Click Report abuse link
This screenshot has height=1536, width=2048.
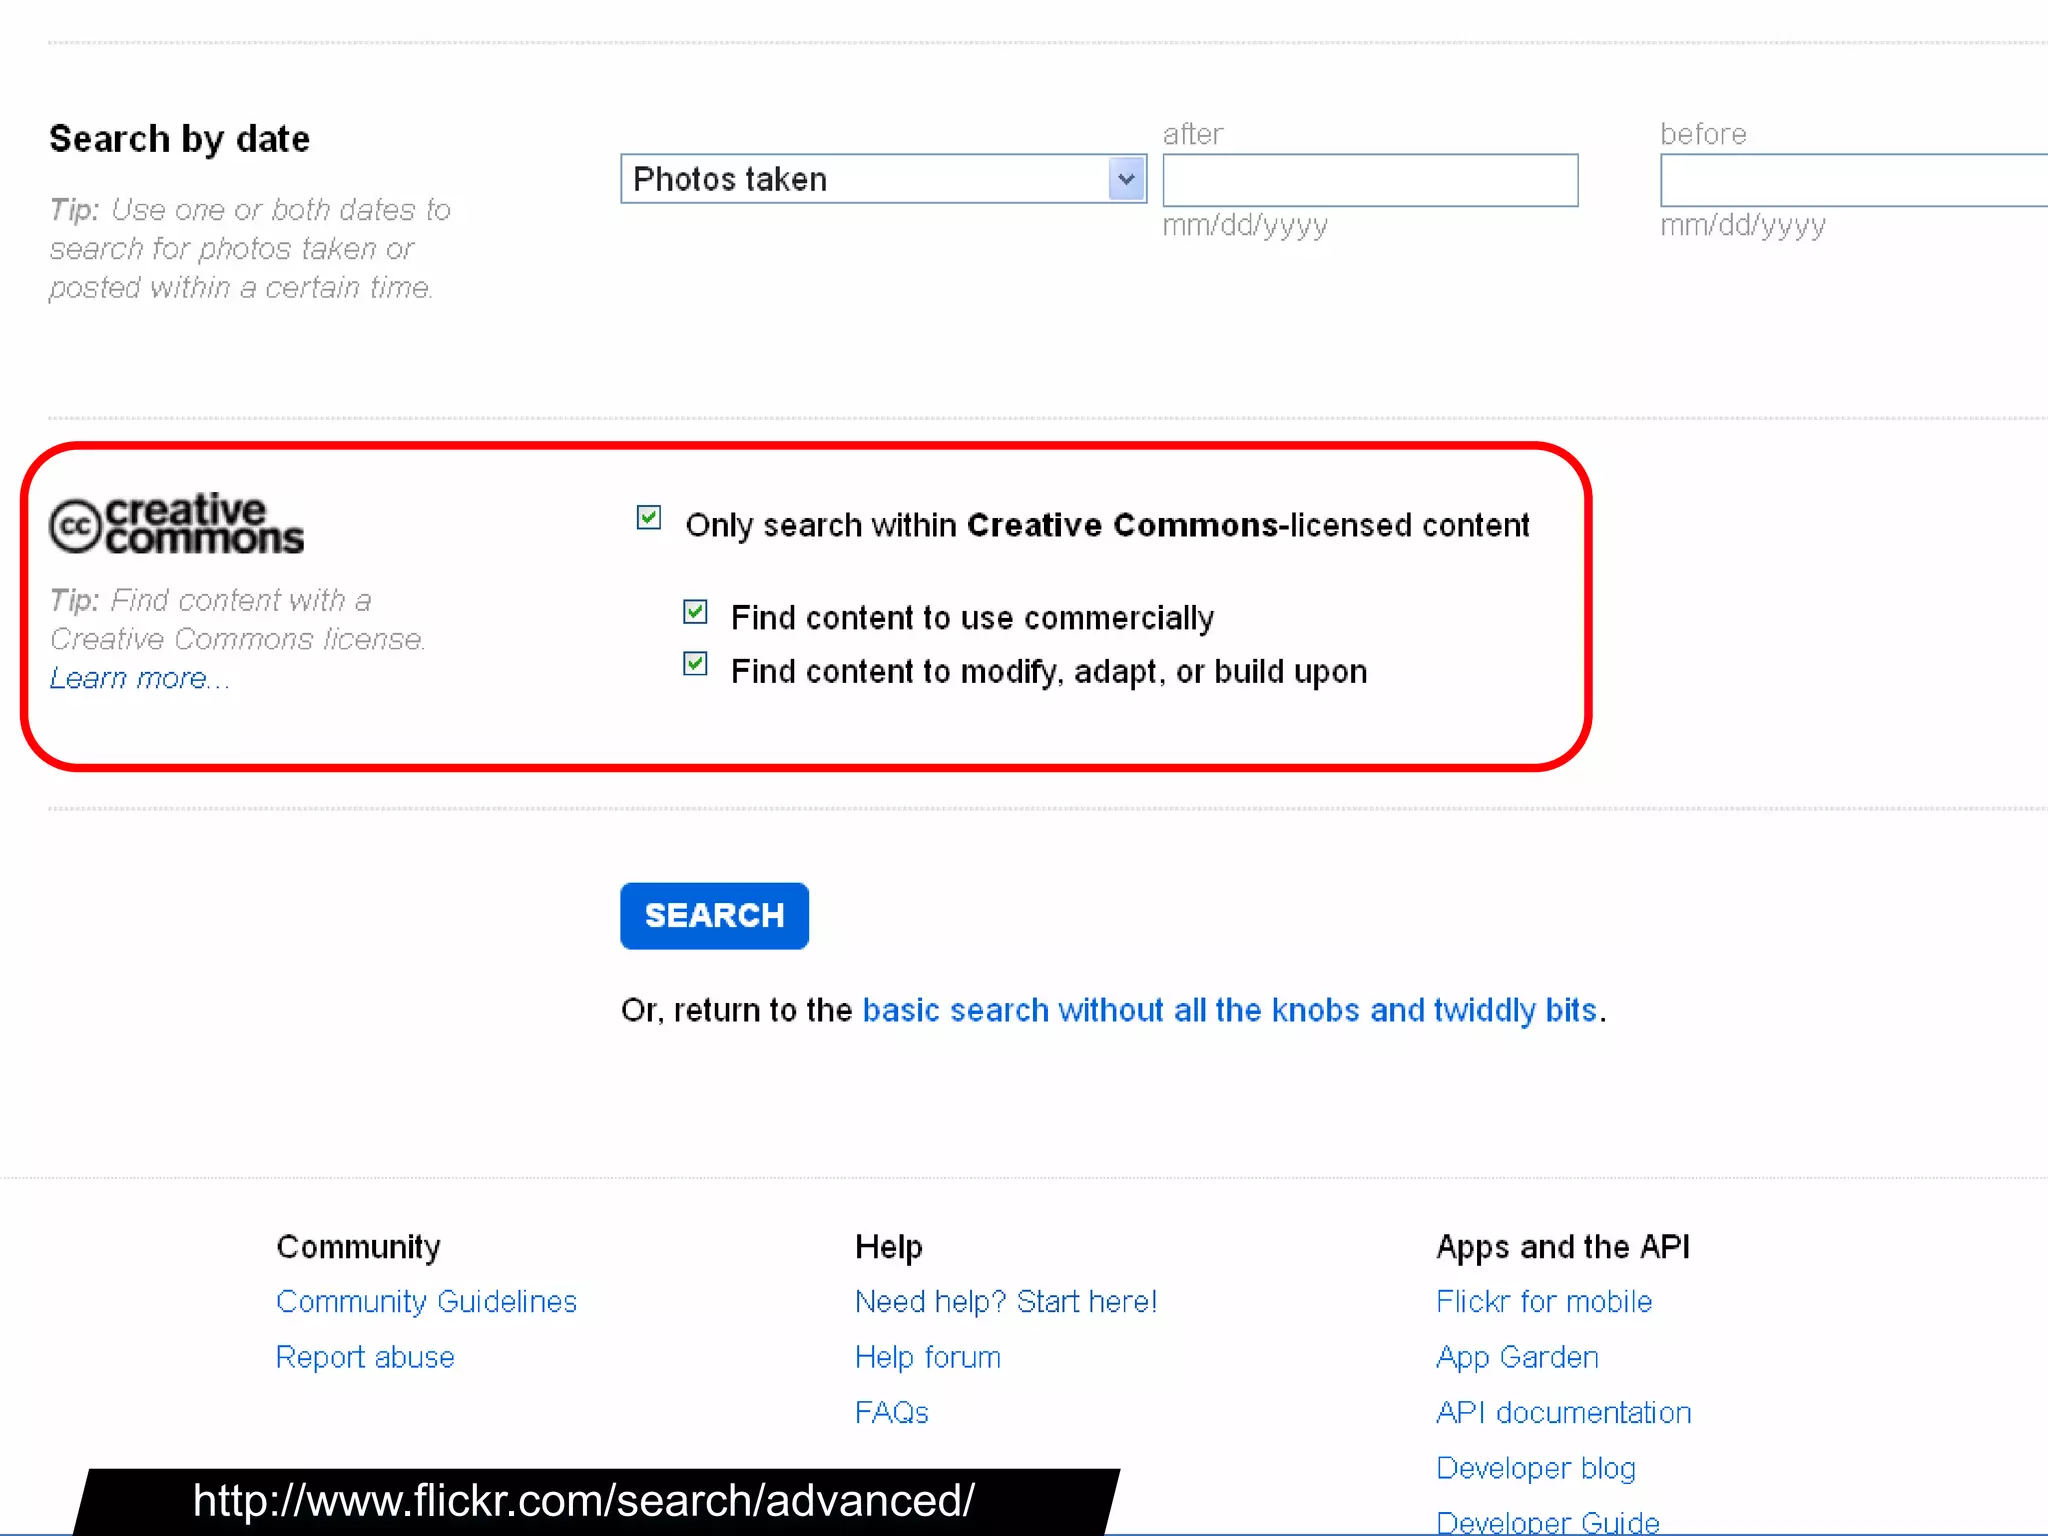365,1357
